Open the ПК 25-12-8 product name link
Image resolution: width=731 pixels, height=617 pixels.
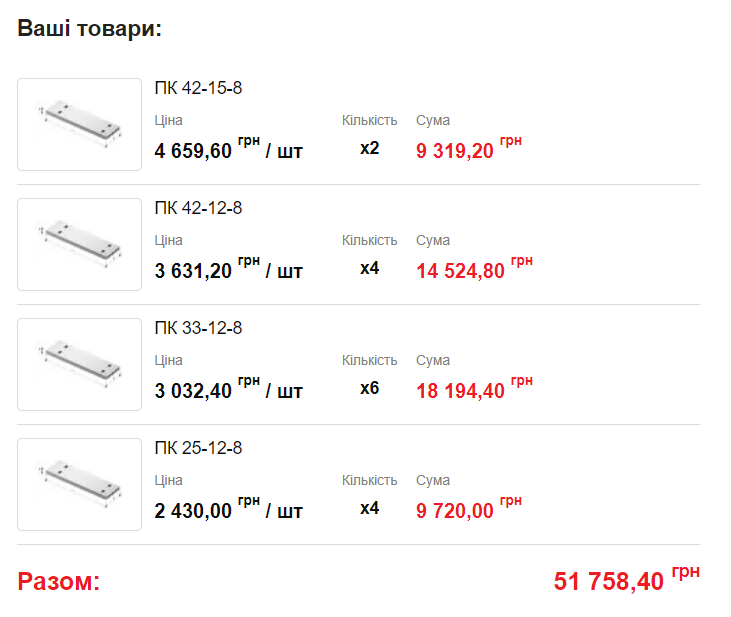click(x=198, y=448)
